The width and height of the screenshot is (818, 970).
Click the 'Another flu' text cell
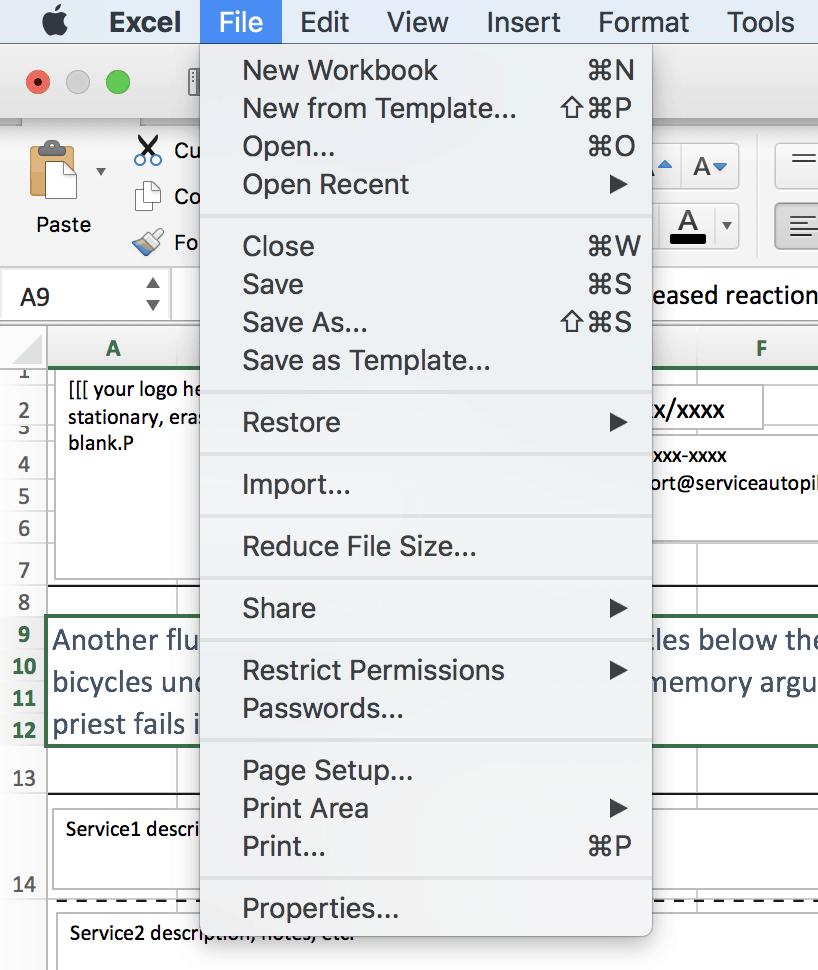[124, 681]
